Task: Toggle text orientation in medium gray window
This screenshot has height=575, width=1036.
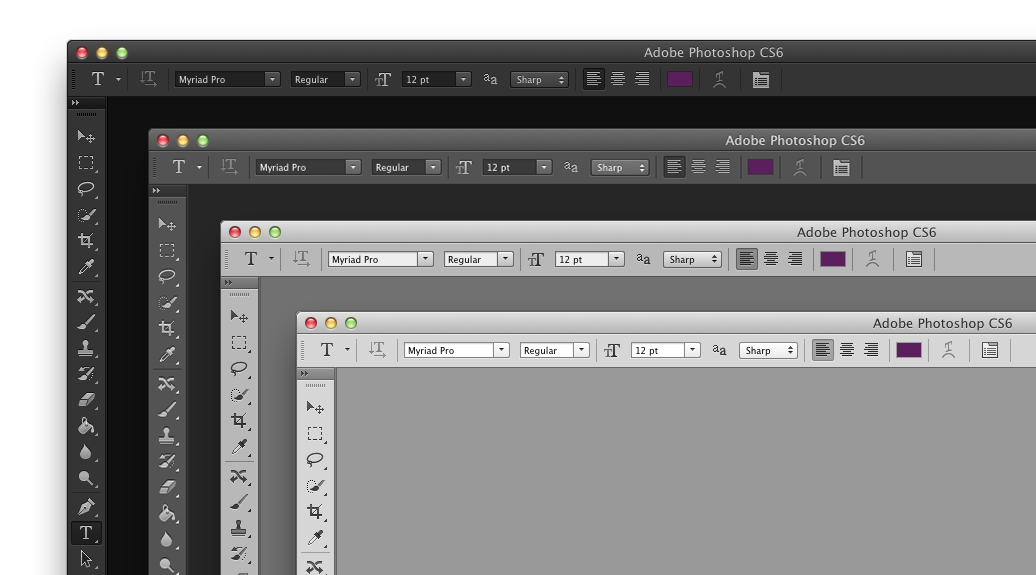Action: (301, 259)
